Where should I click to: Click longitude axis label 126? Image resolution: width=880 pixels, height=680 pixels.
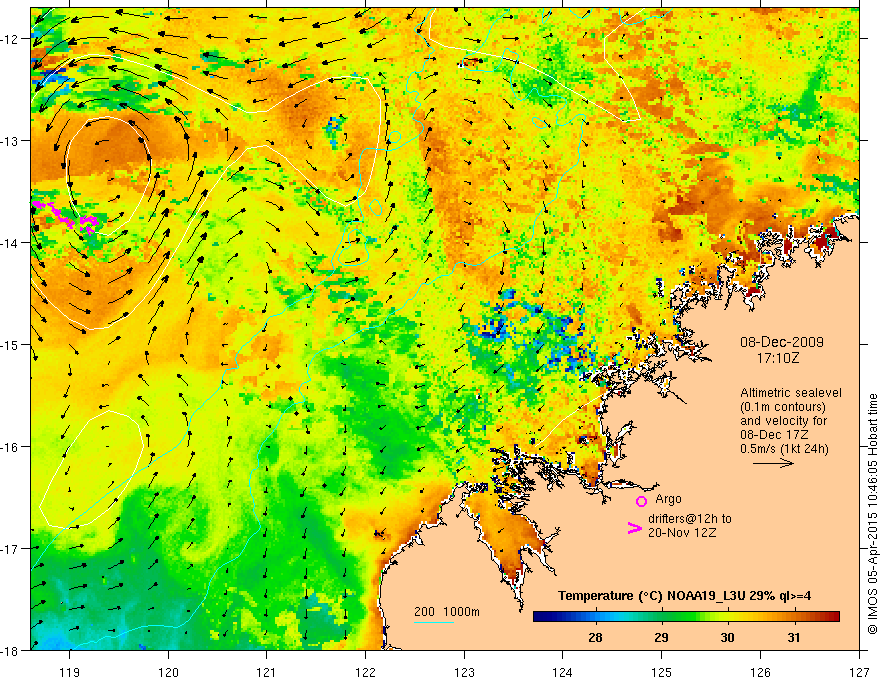[760, 672]
